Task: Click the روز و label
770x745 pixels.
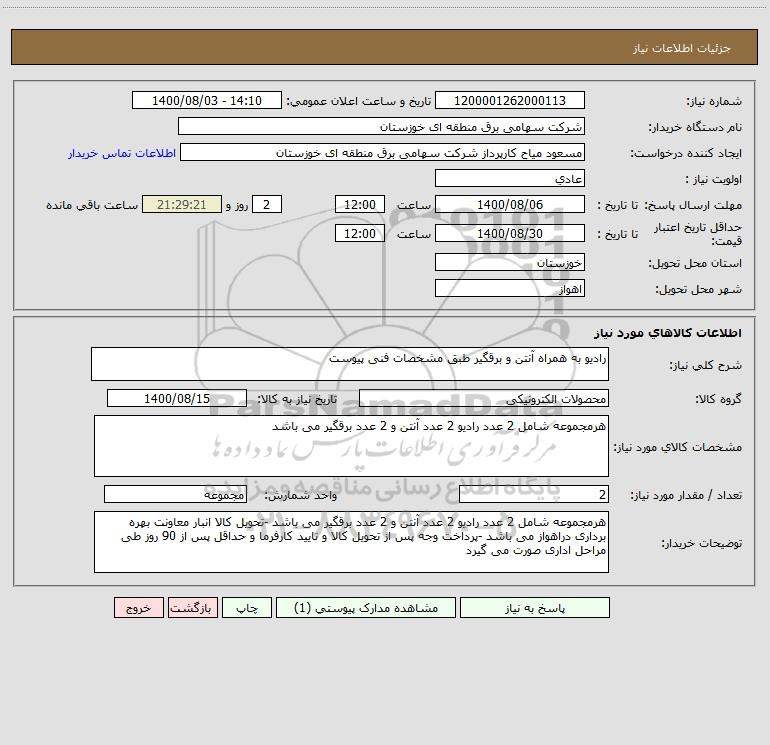Action: tap(237, 205)
